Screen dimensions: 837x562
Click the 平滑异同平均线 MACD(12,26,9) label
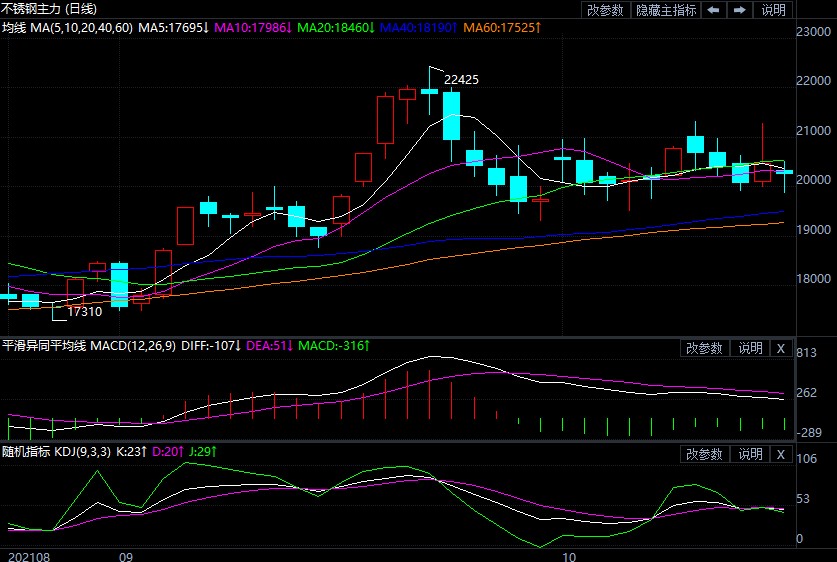tap(92, 346)
